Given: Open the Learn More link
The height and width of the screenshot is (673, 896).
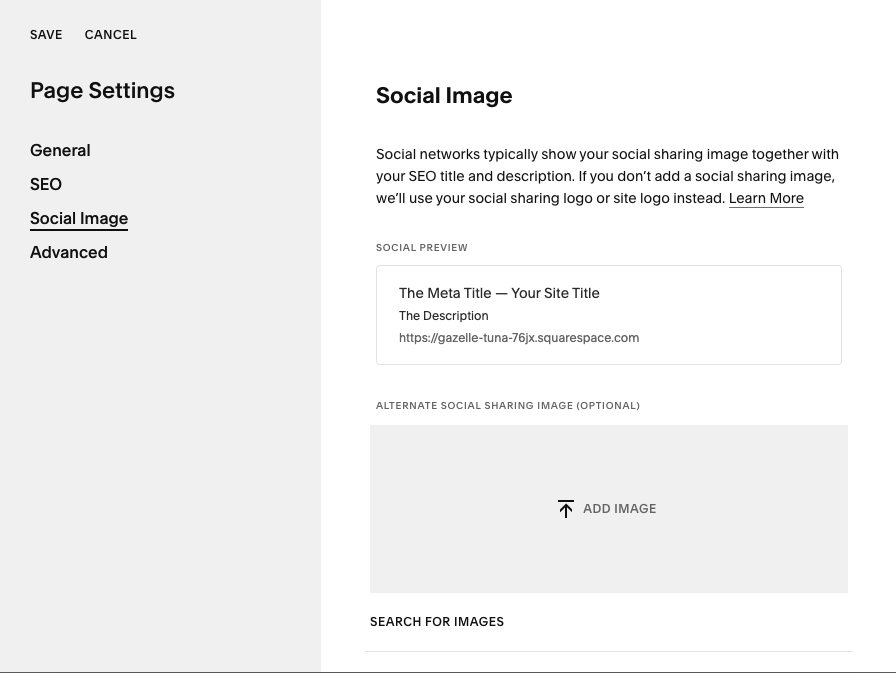Looking at the screenshot, I should pyautogui.click(x=766, y=198).
